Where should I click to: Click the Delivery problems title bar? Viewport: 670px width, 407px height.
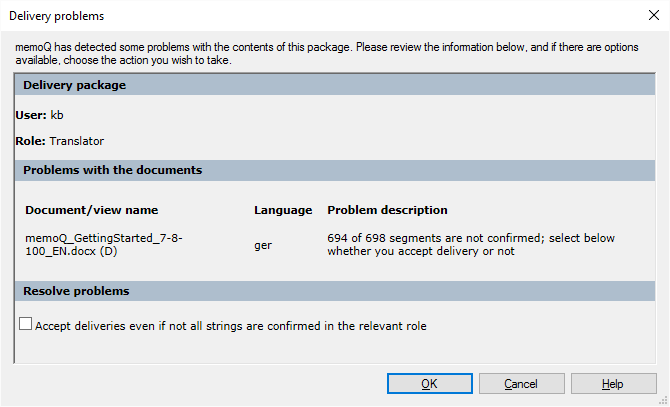click(x=300, y=16)
